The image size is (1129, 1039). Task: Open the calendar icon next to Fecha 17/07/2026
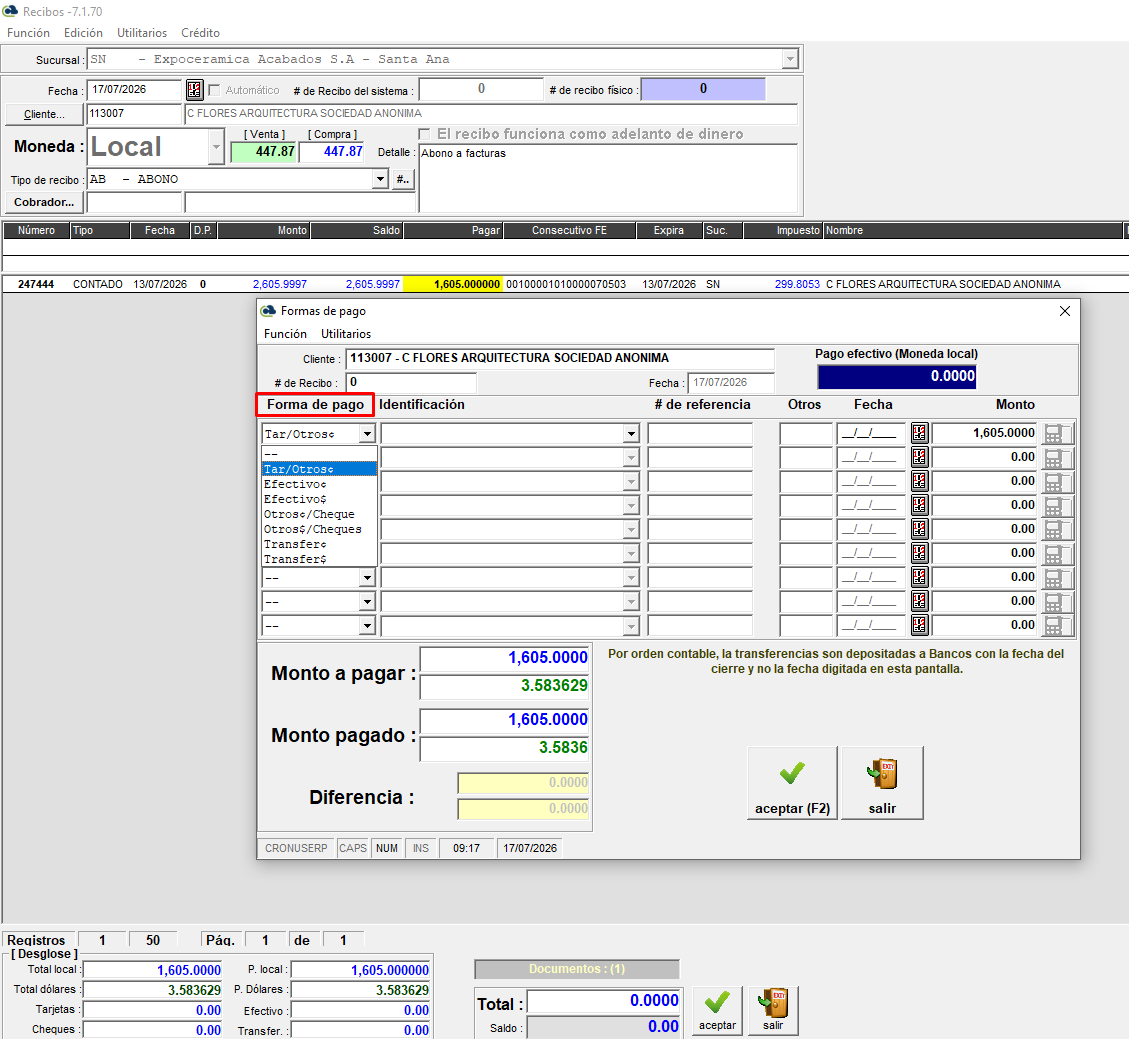click(194, 90)
